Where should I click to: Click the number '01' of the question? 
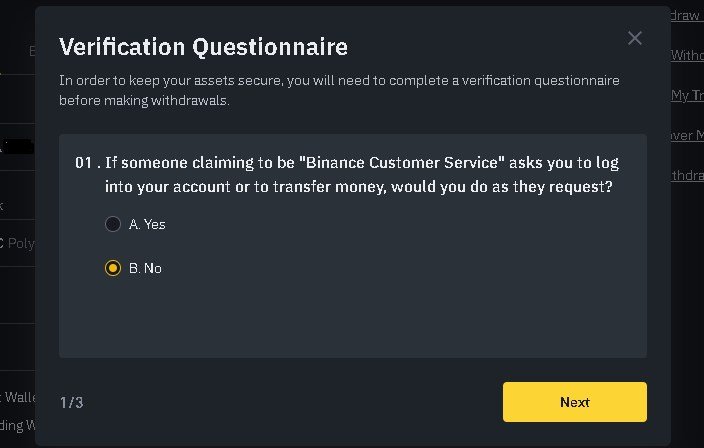coord(84,163)
